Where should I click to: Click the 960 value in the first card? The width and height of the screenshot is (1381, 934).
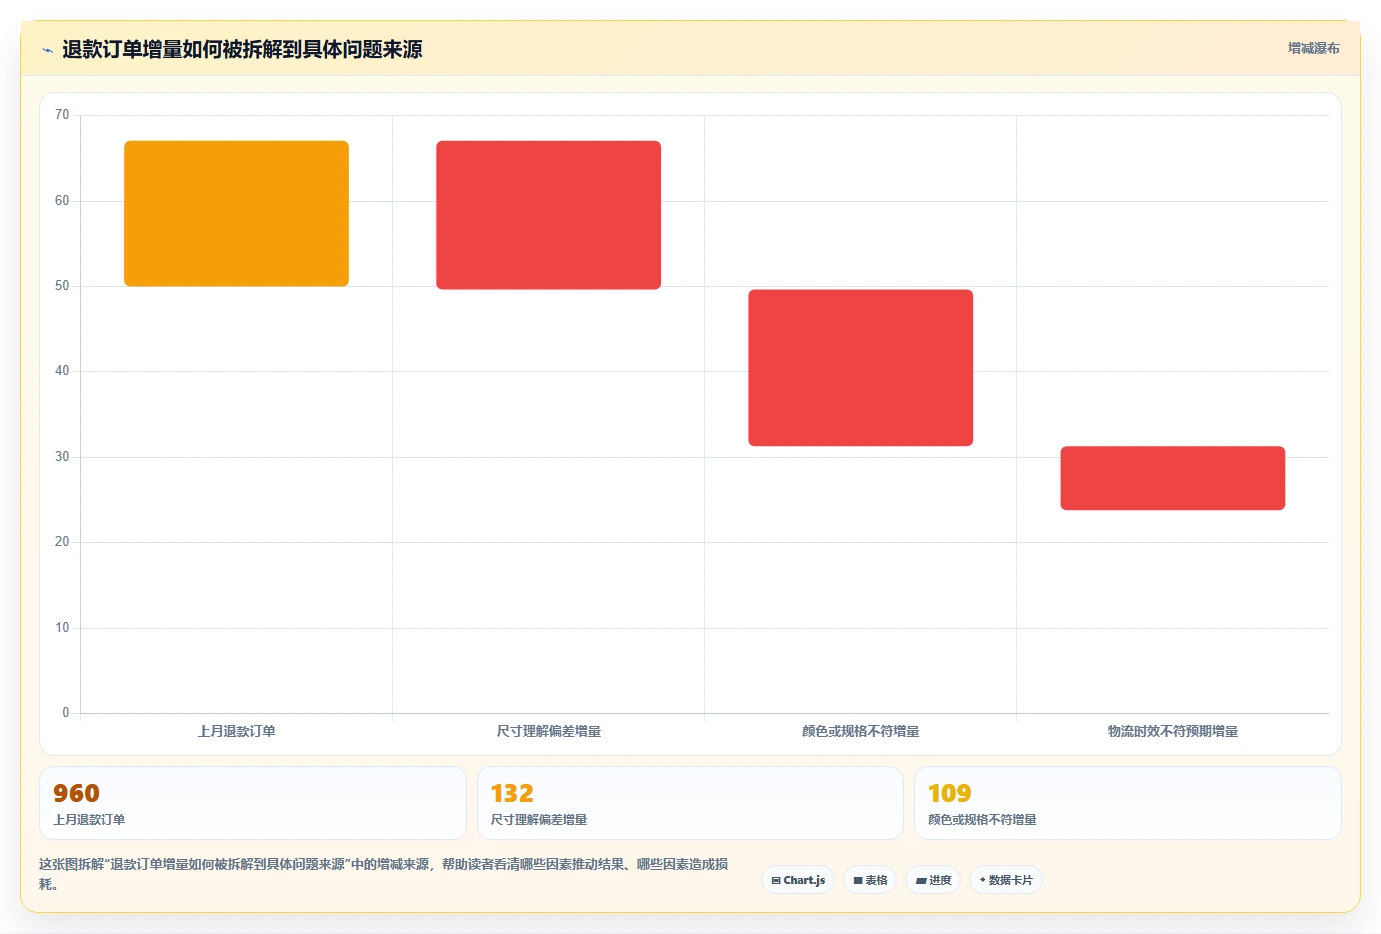pyautogui.click(x=76, y=793)
